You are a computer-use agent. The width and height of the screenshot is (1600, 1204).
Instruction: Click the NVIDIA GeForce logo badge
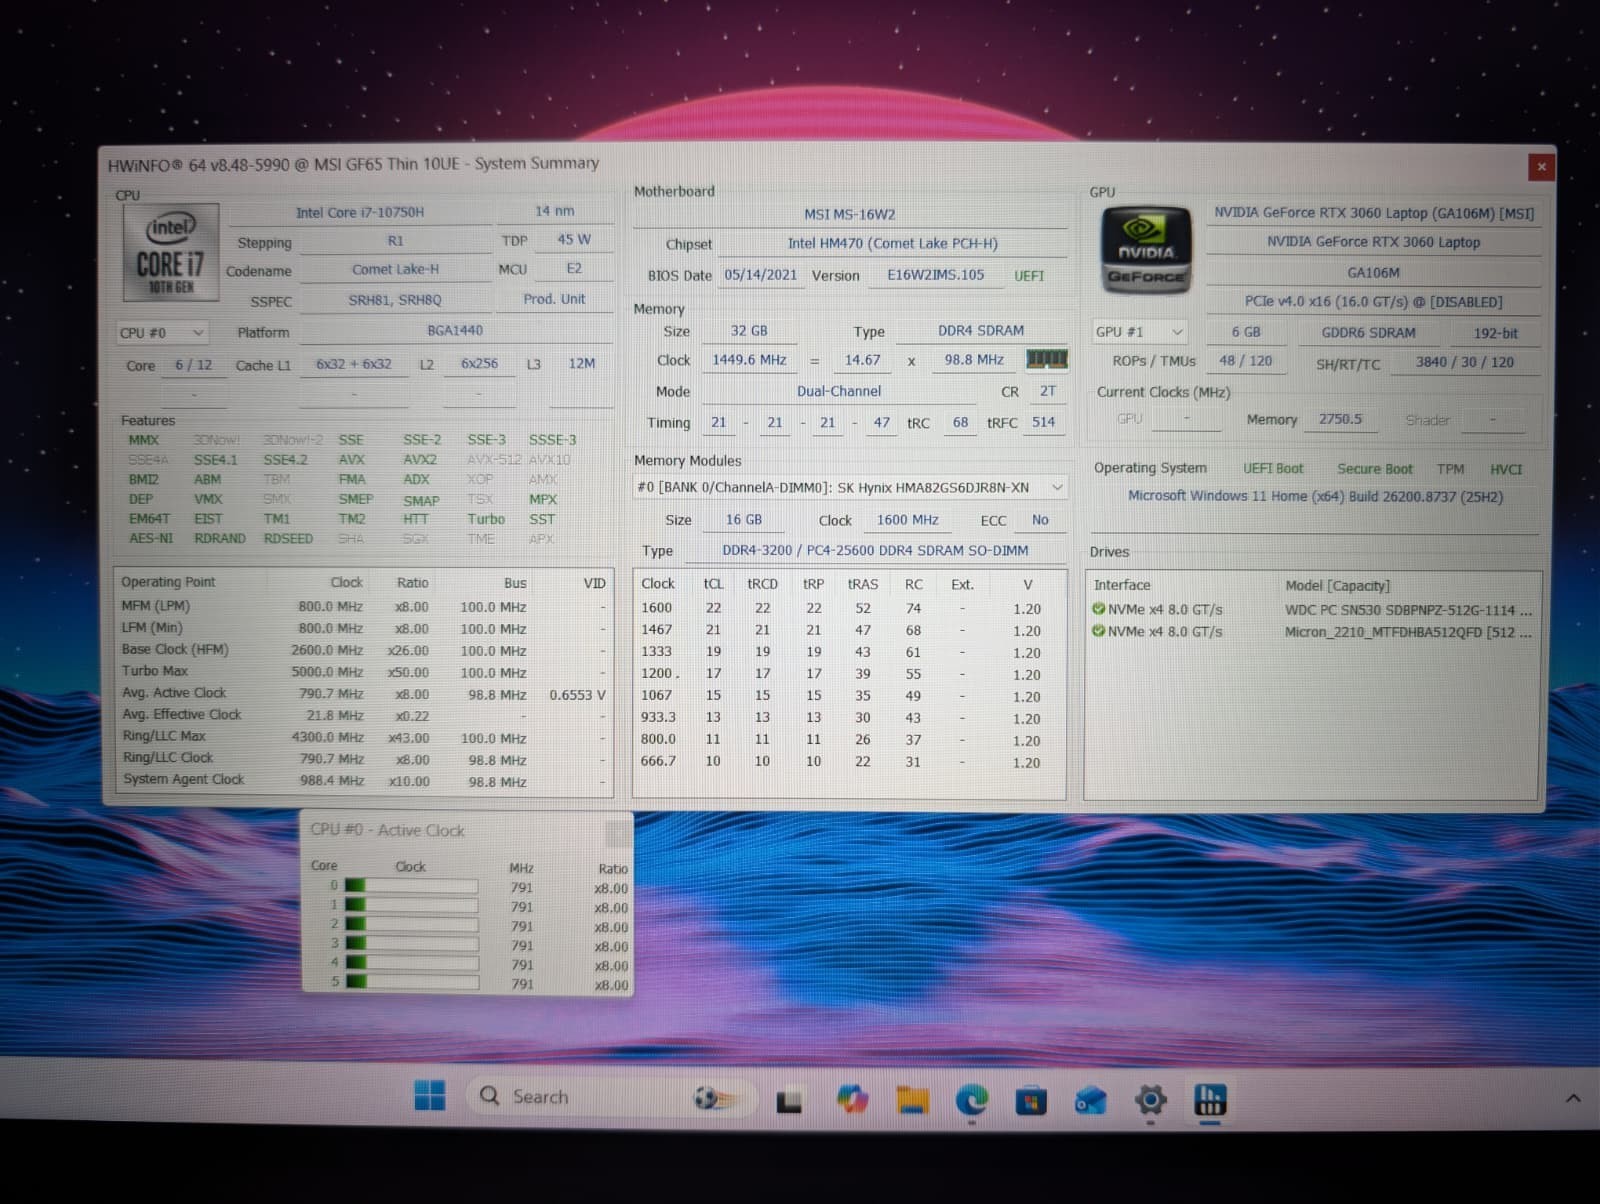coord(1146,250)
